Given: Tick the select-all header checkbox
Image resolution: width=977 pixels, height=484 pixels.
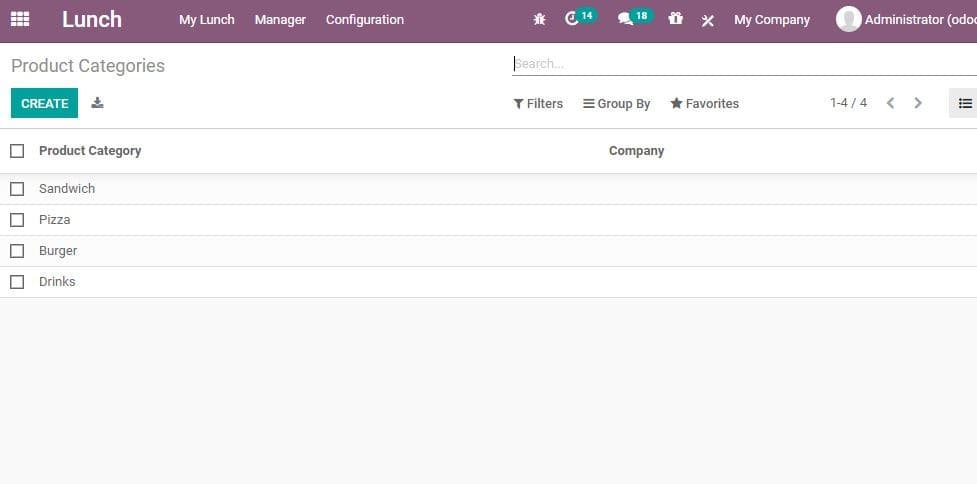Looking at the screenshot, I should click(x=17, y=151).
